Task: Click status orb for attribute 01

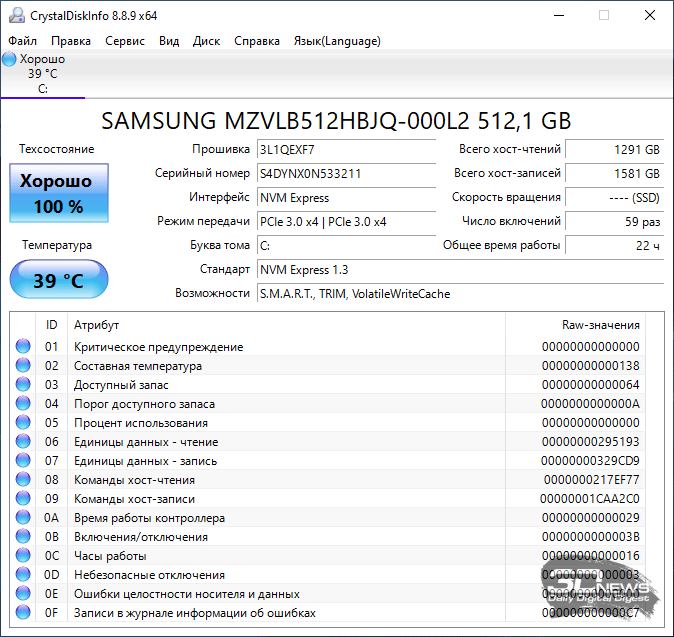Action: [x=23, y=346]
